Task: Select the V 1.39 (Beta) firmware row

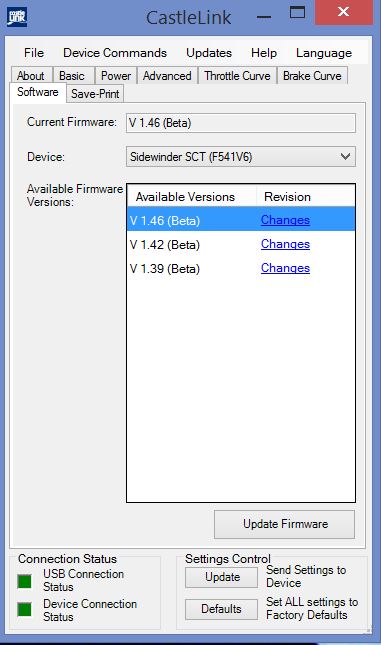Action: click(x=241, y=269)
